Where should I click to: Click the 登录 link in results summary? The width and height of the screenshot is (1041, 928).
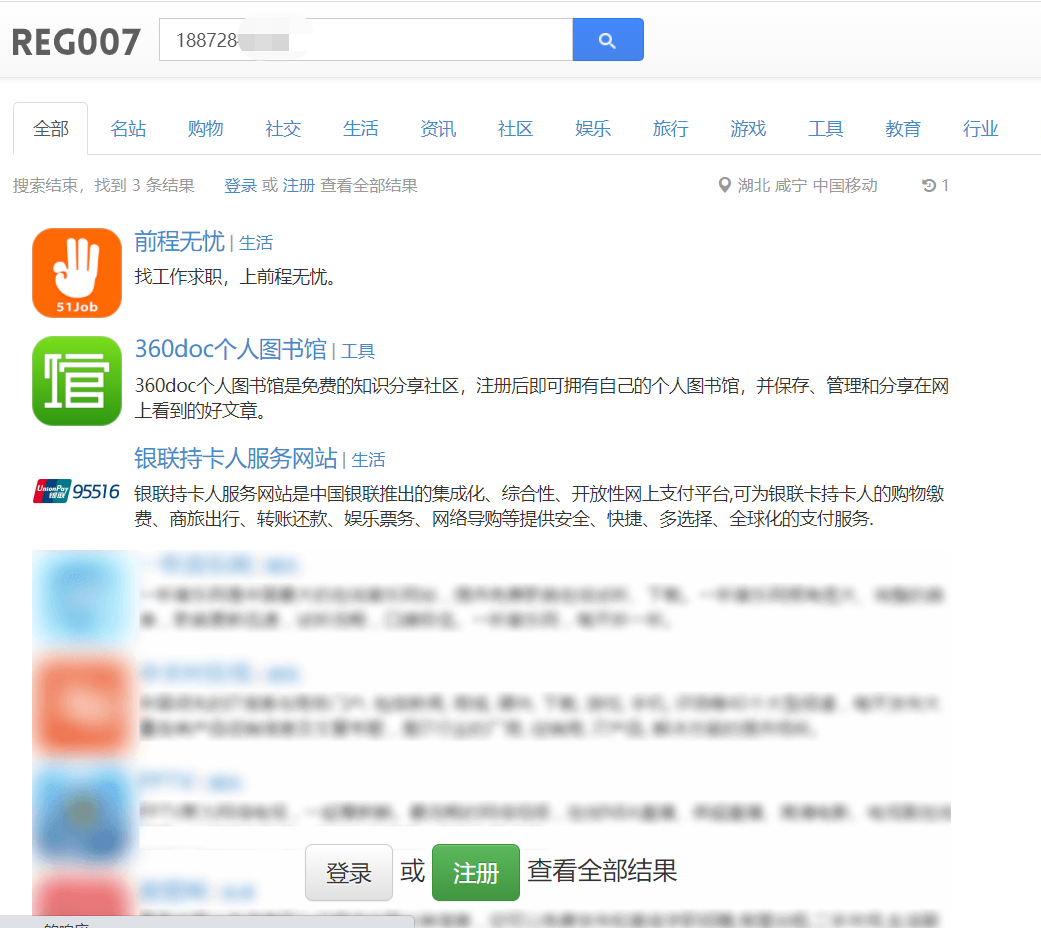point(240,185)
